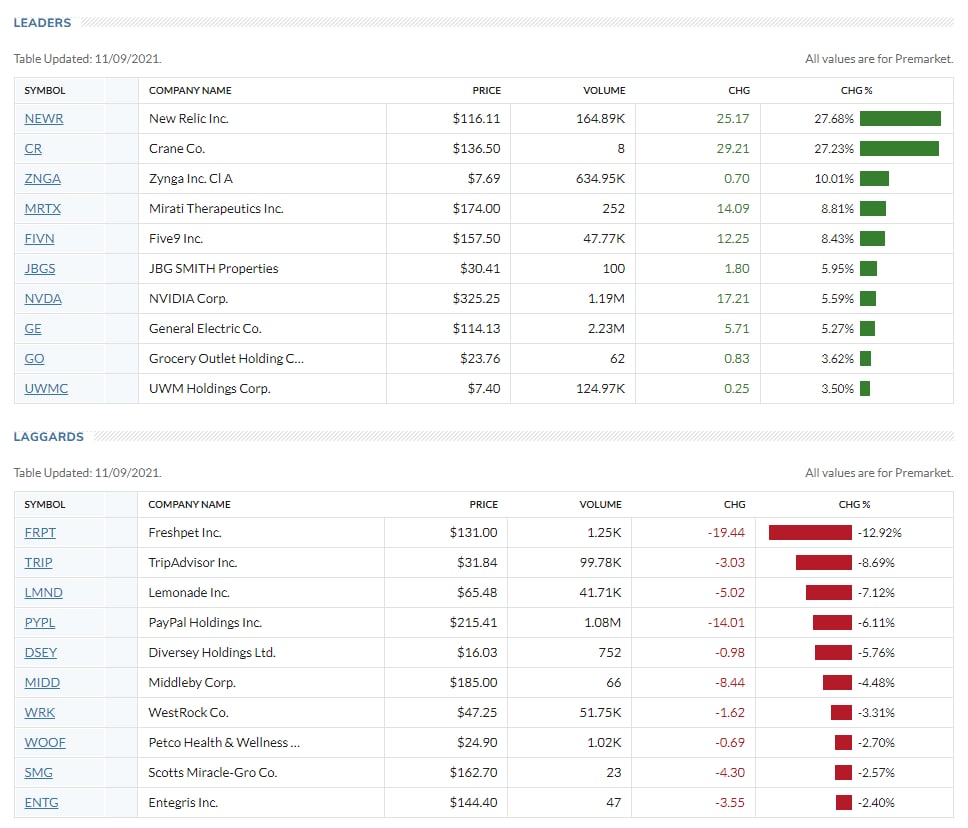Click the LEADERS section heading
968x828 pixels.
[42, 23]
